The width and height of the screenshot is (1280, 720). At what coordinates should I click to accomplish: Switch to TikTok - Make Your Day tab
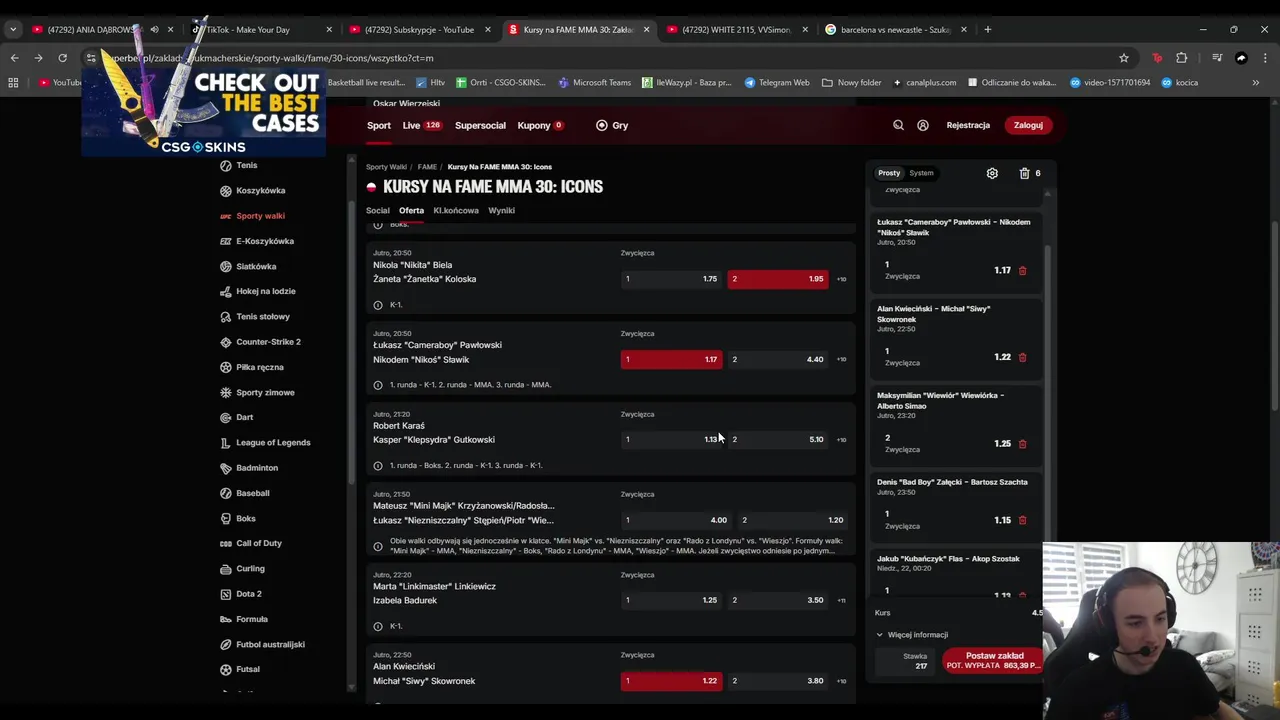click(x=263, y=29)
